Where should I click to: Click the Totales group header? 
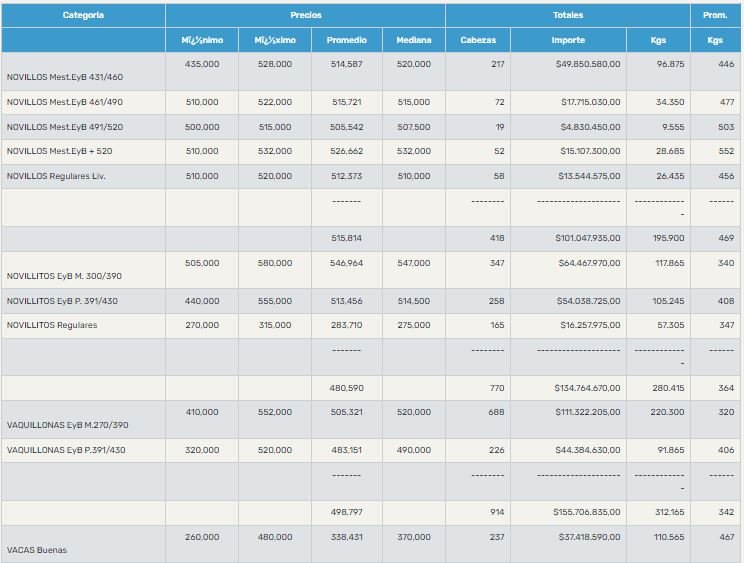[567, 15]
